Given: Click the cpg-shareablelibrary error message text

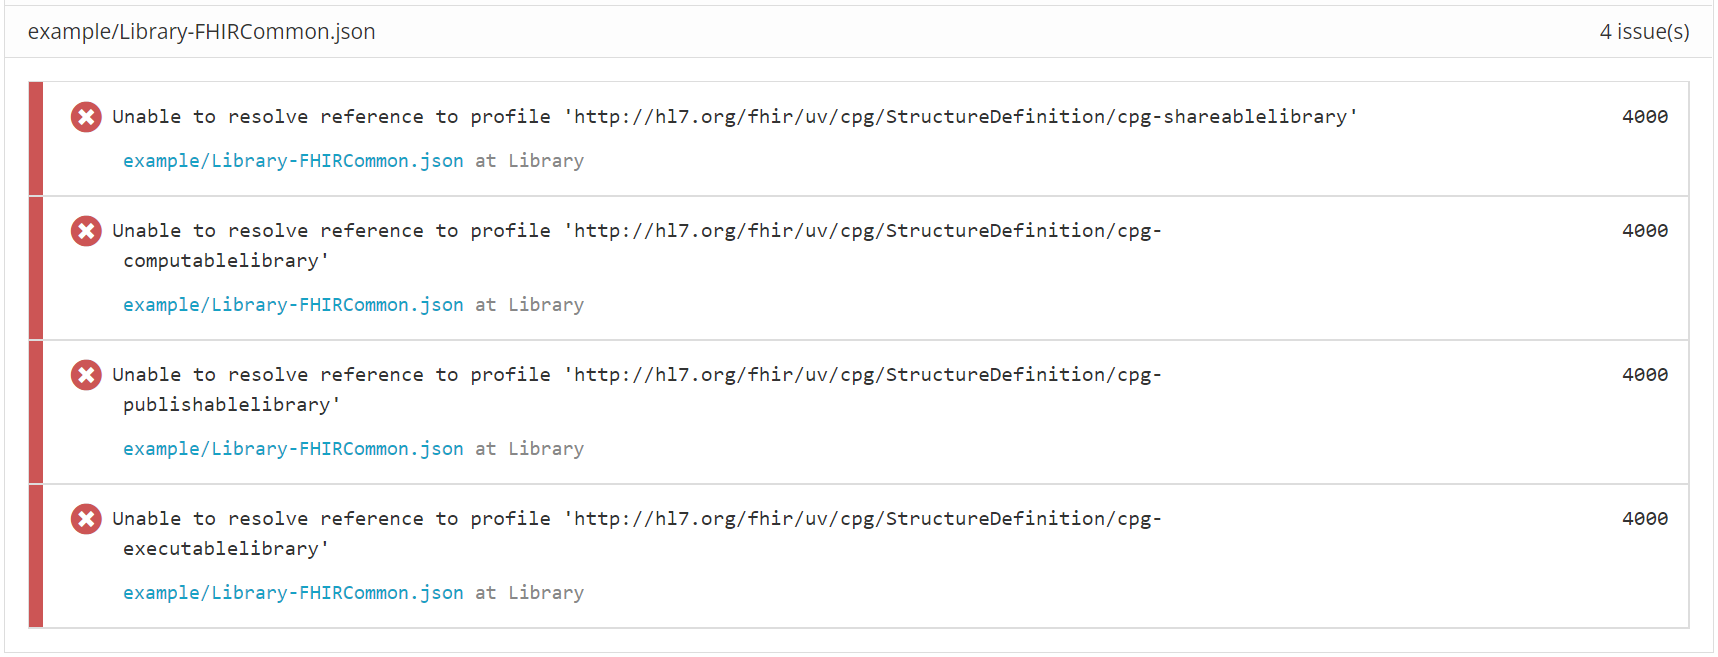Looking at the screenshot, I should 735,117.
